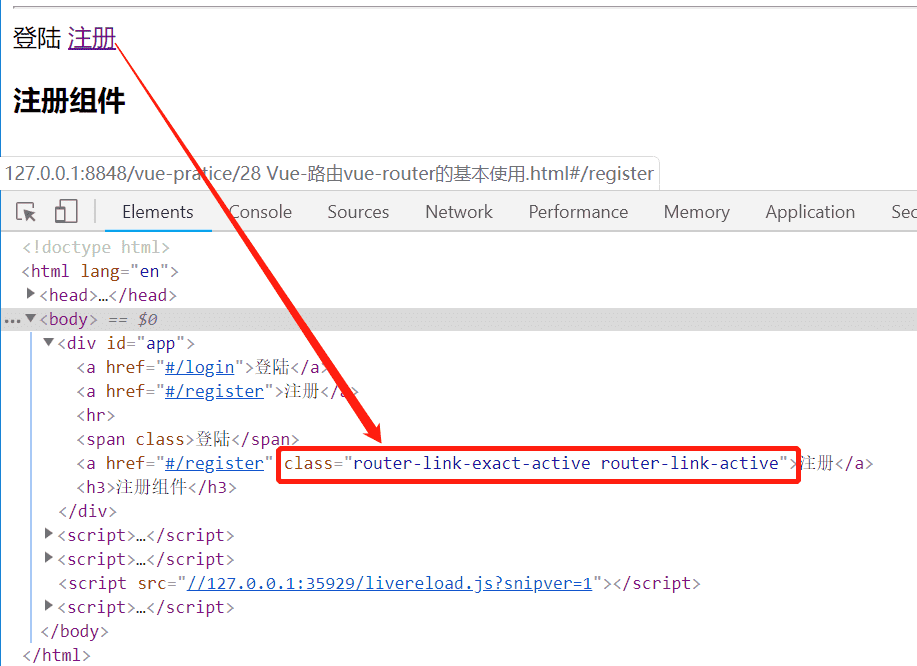Click the ellipsis before the body row
917x666 pixels.
click(12, 320)
